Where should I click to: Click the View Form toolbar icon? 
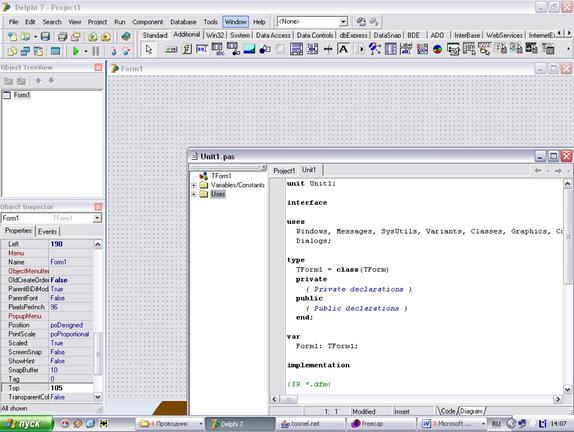coord(25,51)
